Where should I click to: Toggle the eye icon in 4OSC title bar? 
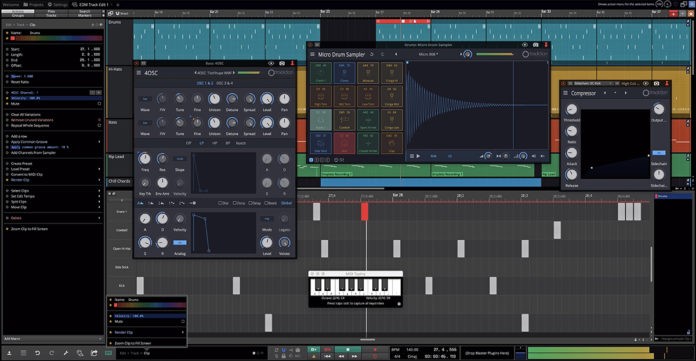[271, 63]
